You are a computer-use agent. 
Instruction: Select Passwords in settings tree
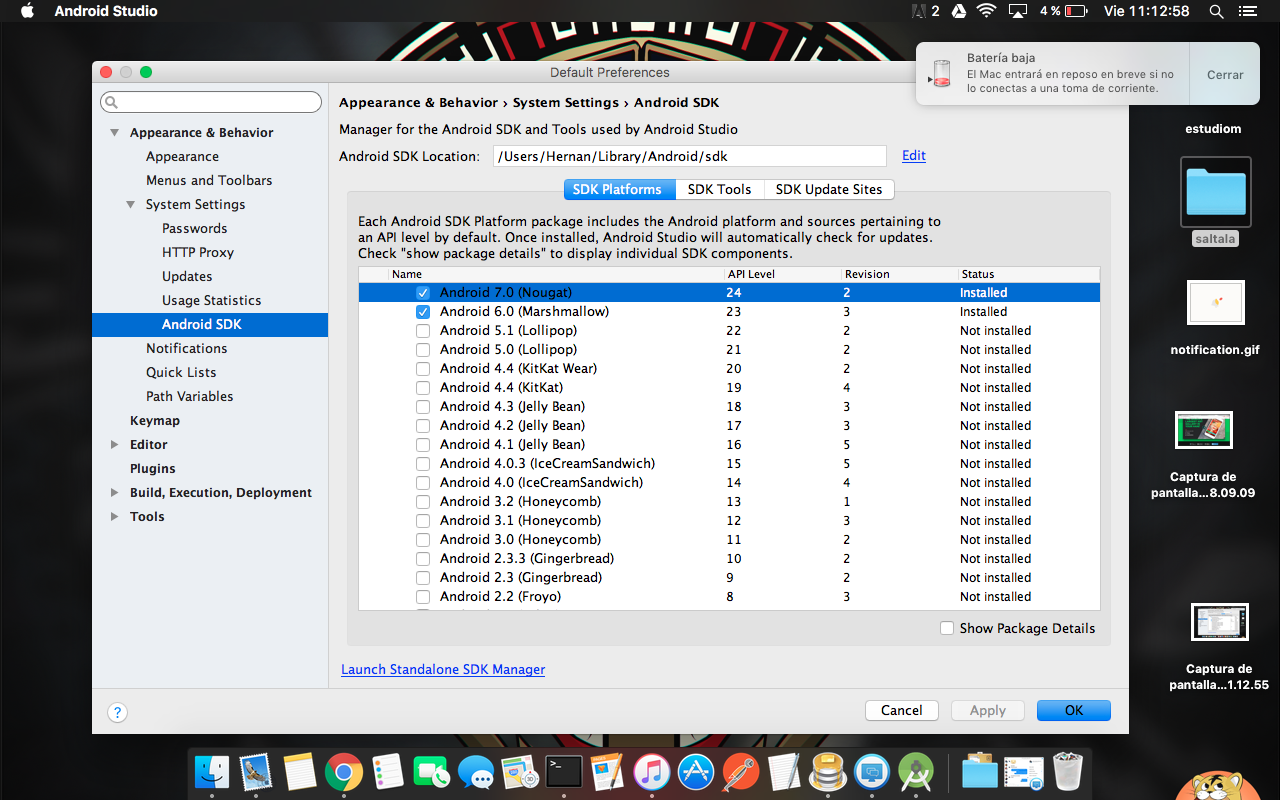tap(195, 229)
